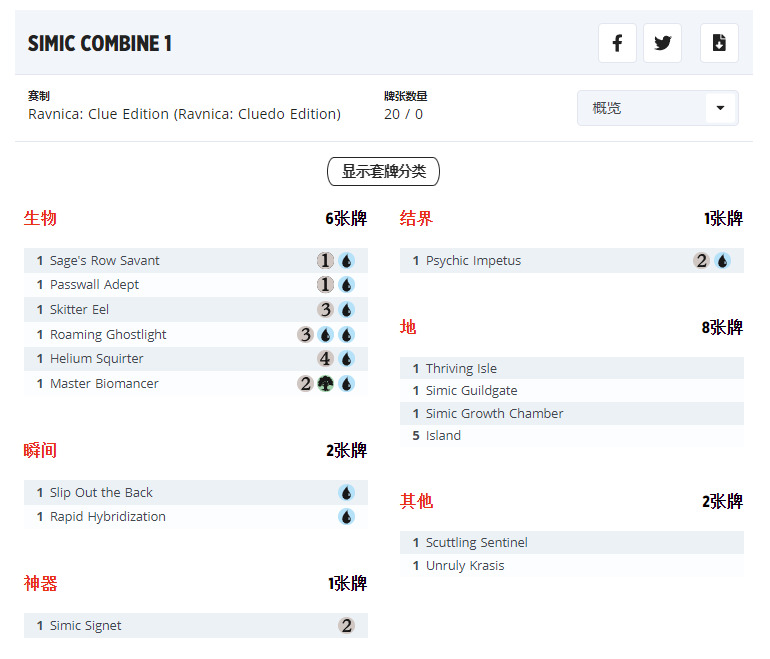Click blue mana icon for Rapid Hybridization
Viewport: 770px width, 659px height.
(x=346, y=517)
